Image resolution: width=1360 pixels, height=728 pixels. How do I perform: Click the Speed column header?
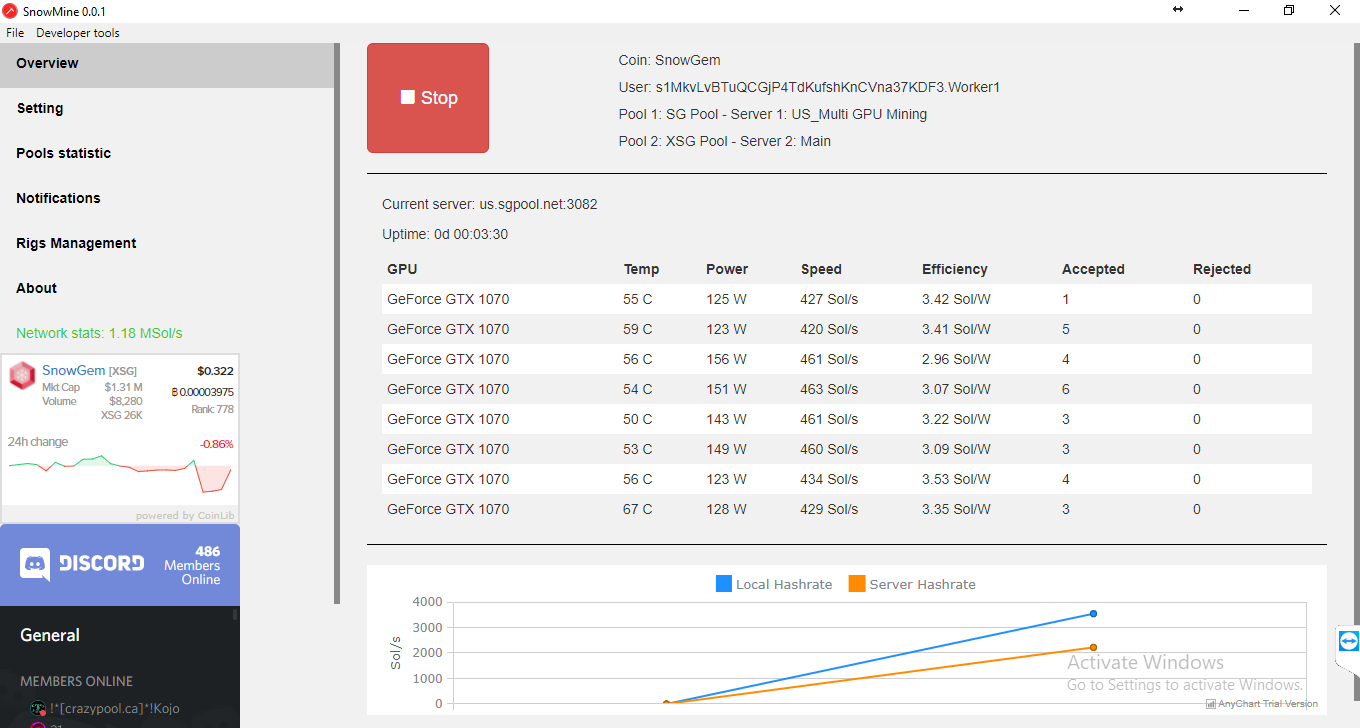[821, 269]
